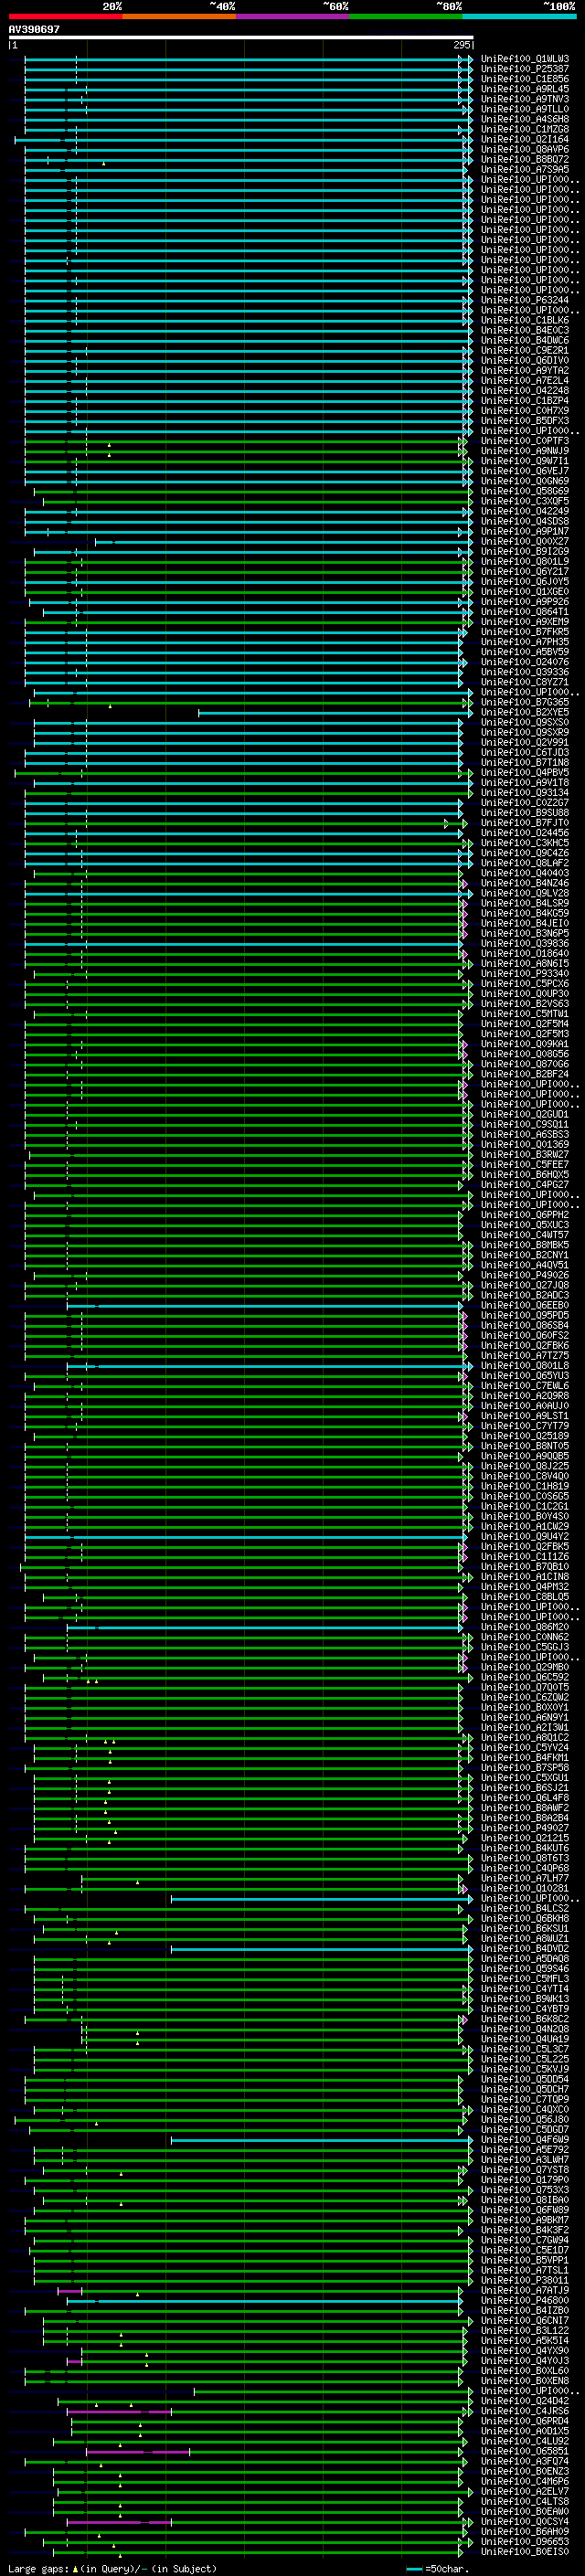The width and height of the screenshot is (585, 2576).
Task: Select the UniRef100_Q4F6W9 label
Action: tap(525, 2140)
